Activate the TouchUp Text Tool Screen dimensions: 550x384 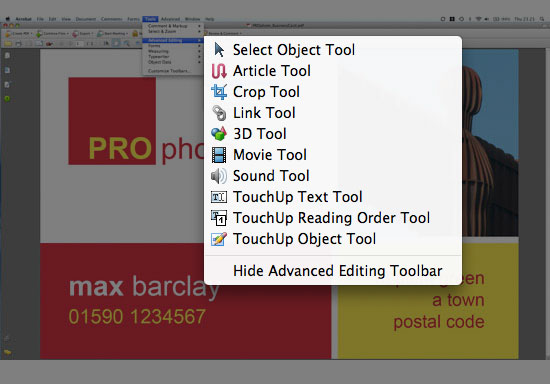coord(333,197)
